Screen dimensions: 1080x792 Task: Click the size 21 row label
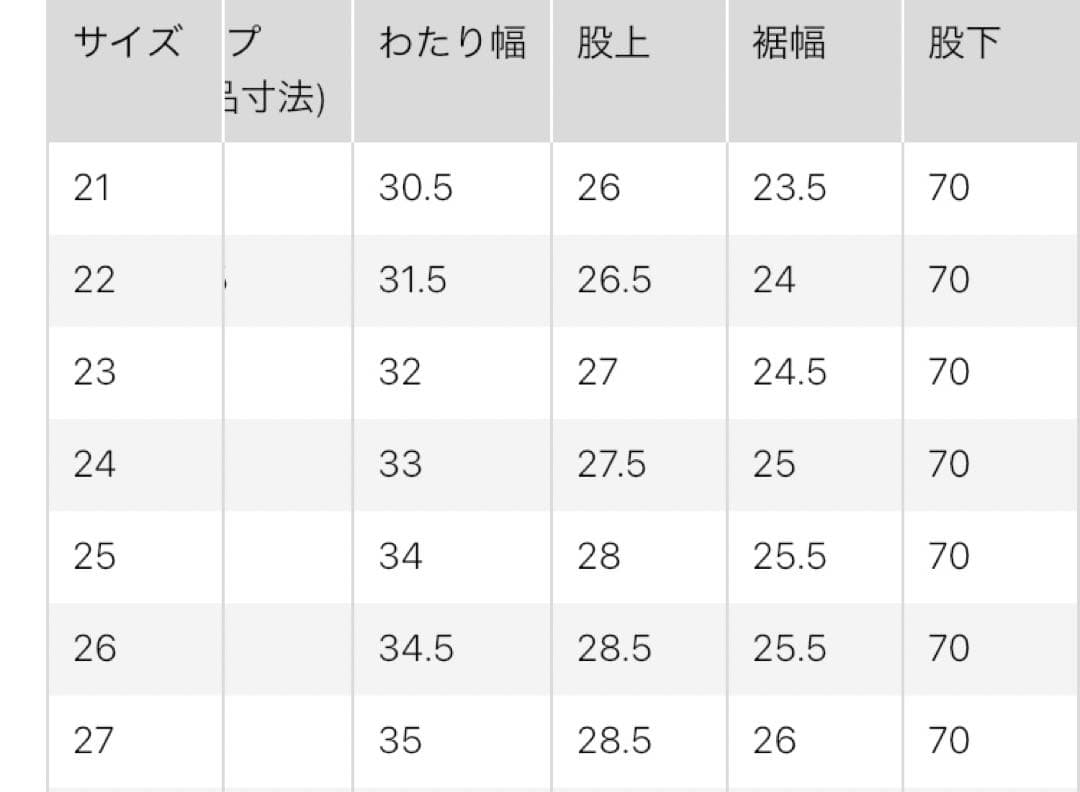tap(92, 188)
